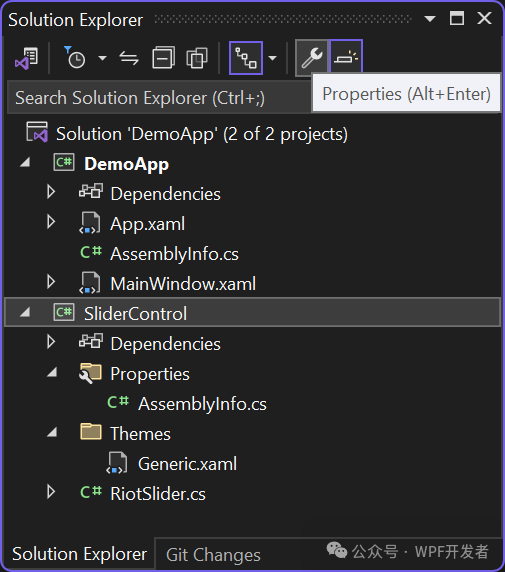Image resolution: width=505 pixels, height=572 pixels.
Task: Select the Themes folder label
Action: (x=140, y=434)
